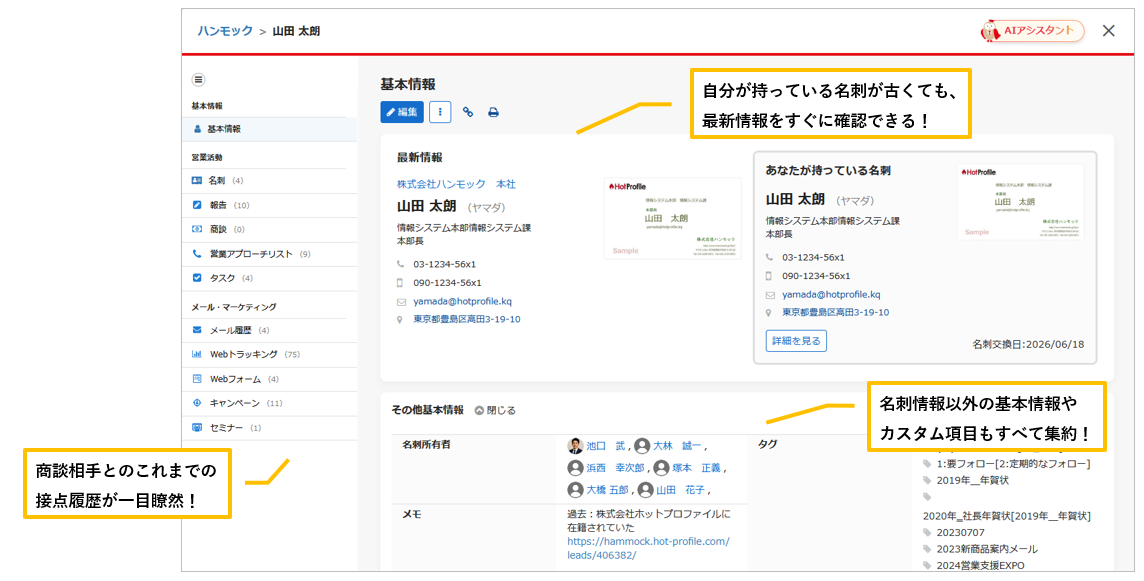Click 名刺交換日:2026/06/18 text
This screenshot has width=1144, height=581.
coord(1028,344)
